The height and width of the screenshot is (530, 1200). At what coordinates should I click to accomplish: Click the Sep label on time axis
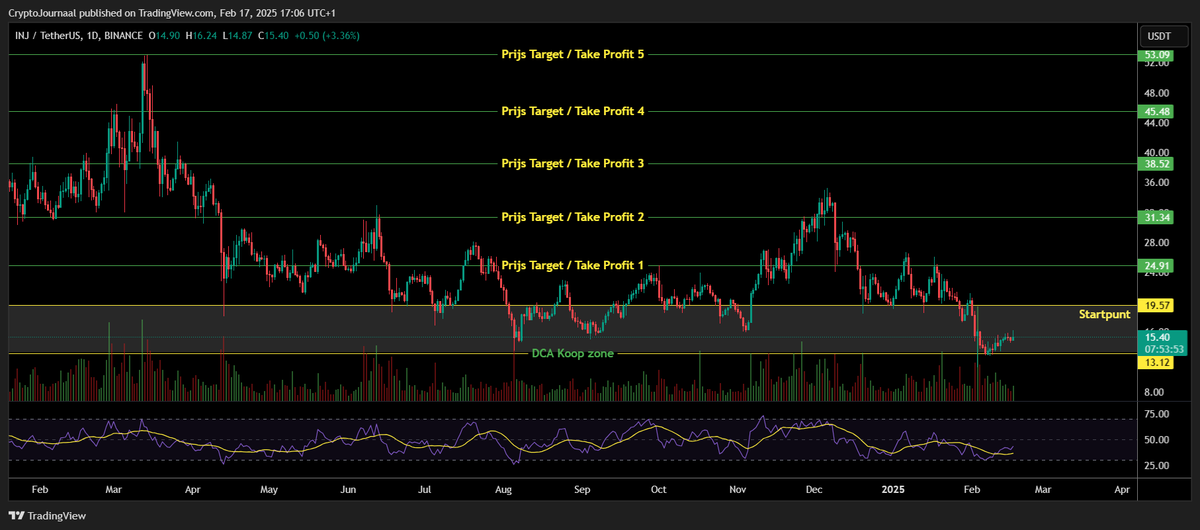pyautogui.click(x=583, y=491)
